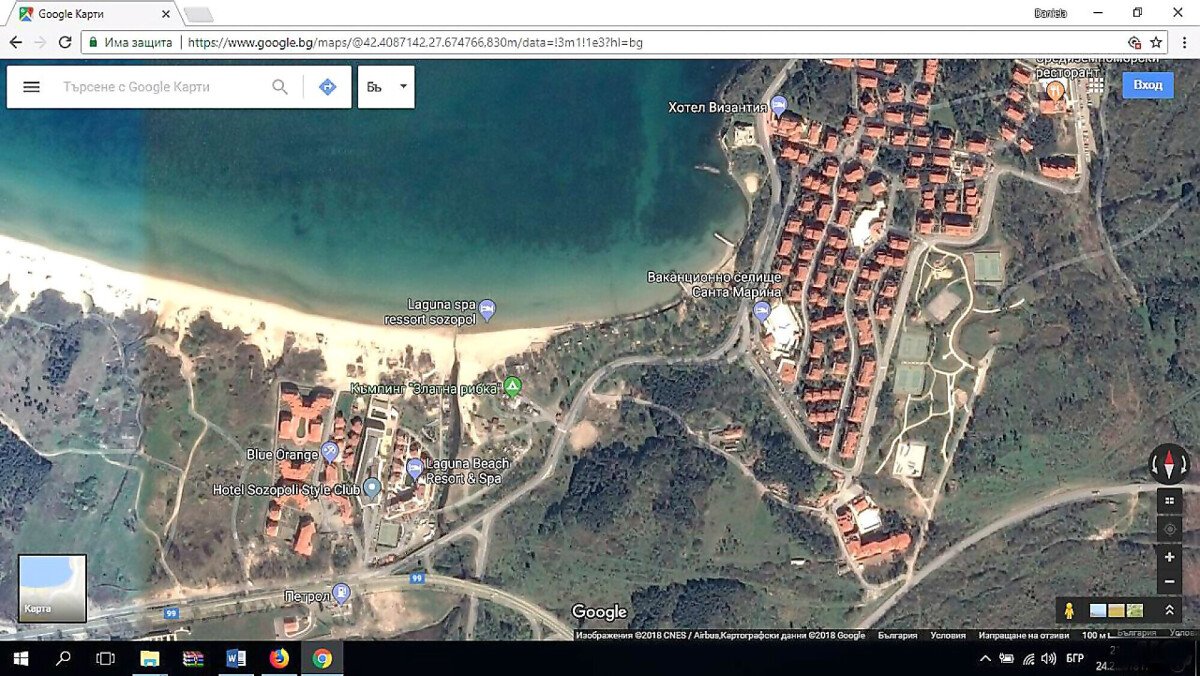Click the Търсене с Google Карти search field
Screen dimensions: 1200x676
tap(160, 87)
